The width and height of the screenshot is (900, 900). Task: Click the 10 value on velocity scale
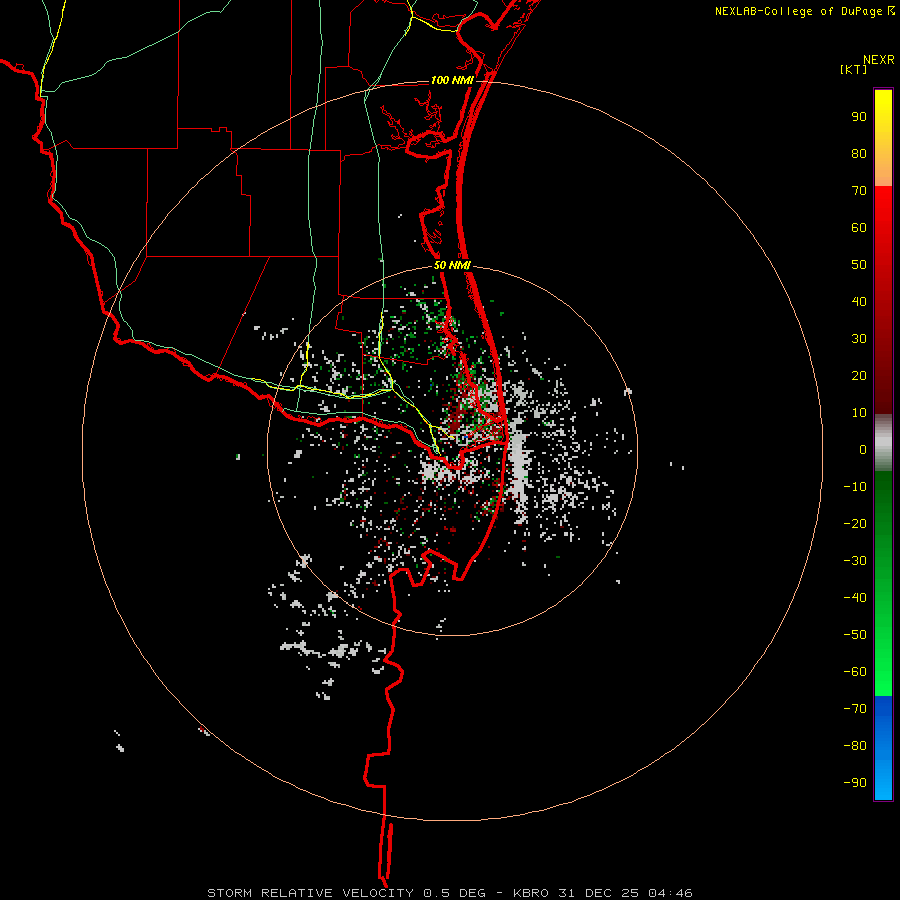[859, 413]
